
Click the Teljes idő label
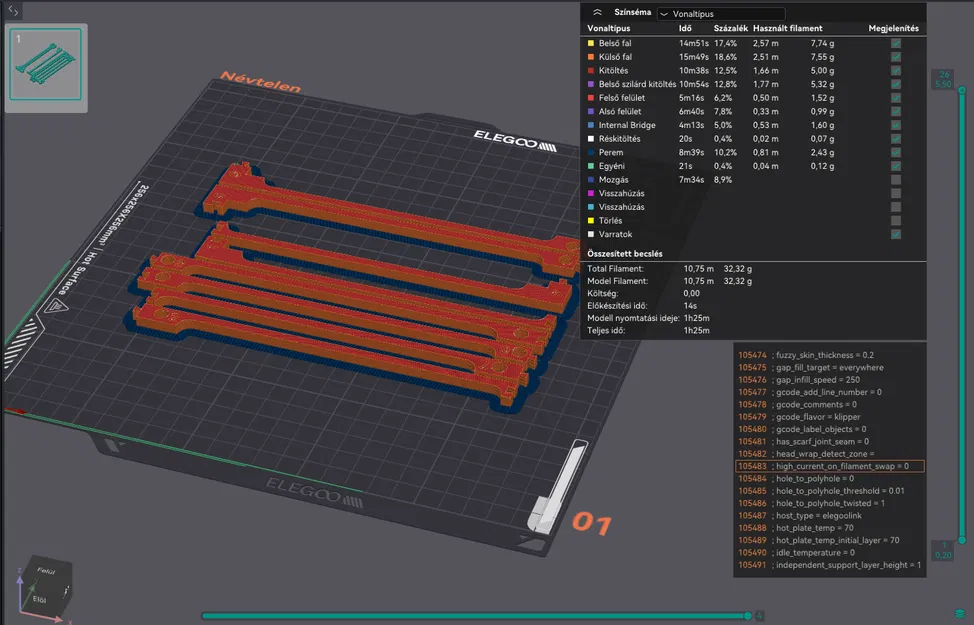click(x=606, y=331)
